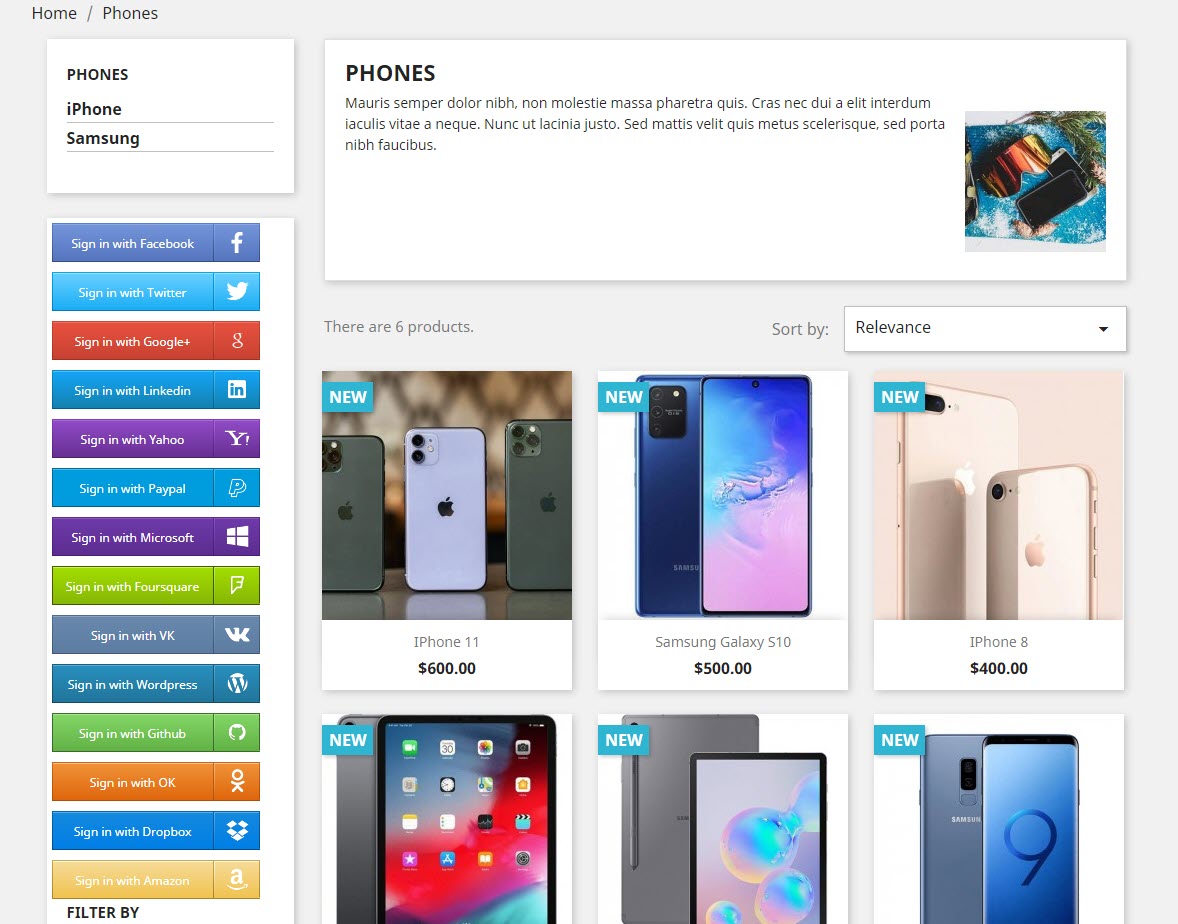Screen dimensions: 1178x924
Task: Click the Yahoo Y! icon
Action: 237,438
